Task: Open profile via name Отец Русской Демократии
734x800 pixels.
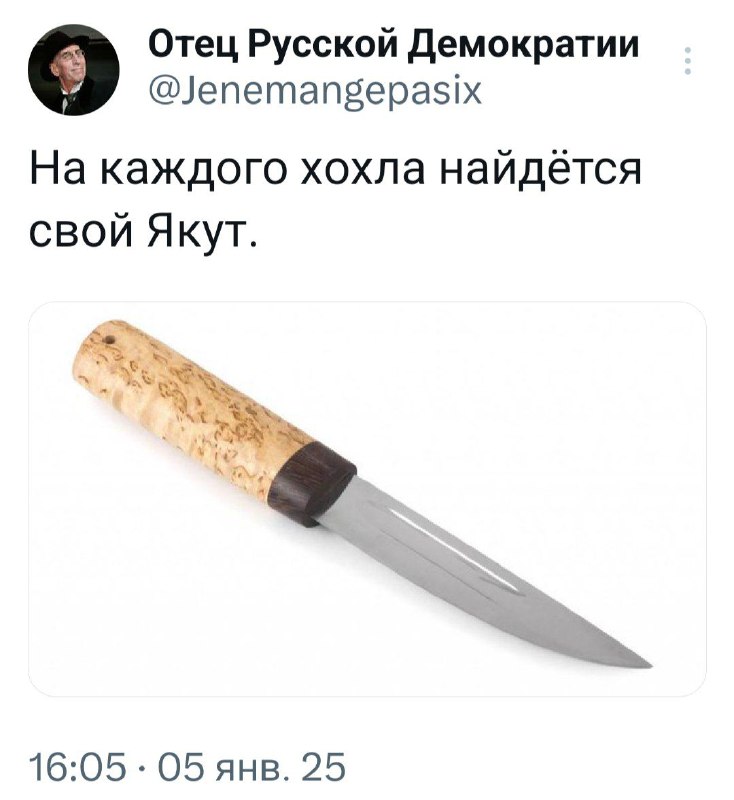Action: click(x=393, y=44)
